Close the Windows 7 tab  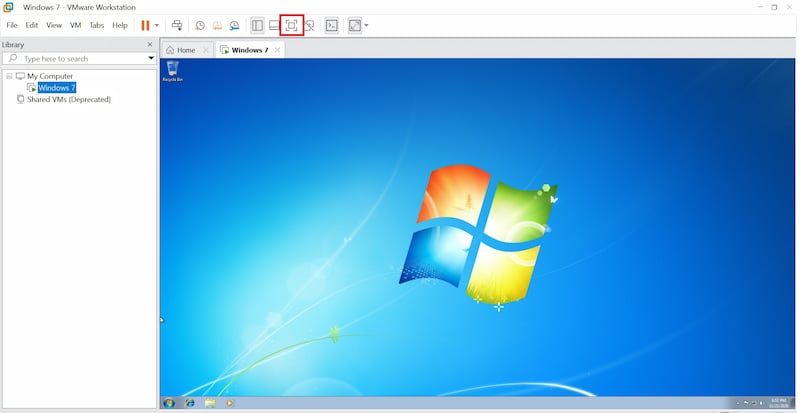coord(278,50)
